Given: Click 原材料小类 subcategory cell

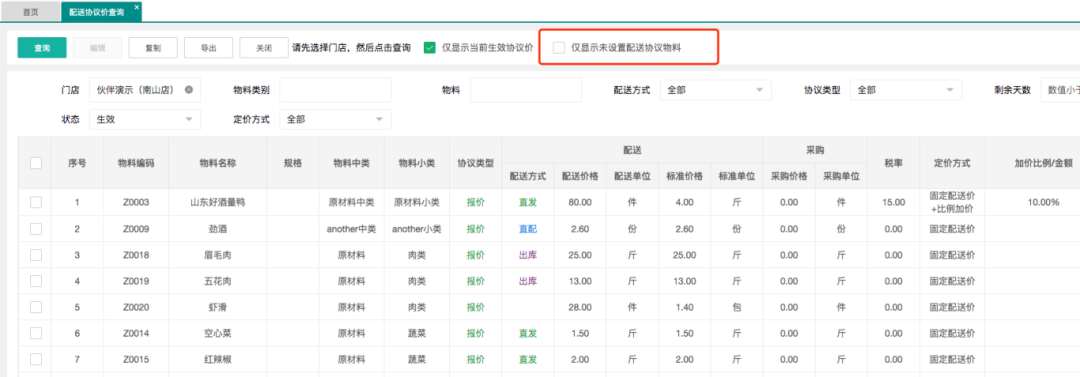Looking at the screenshot, I should (x=417, y=202).
